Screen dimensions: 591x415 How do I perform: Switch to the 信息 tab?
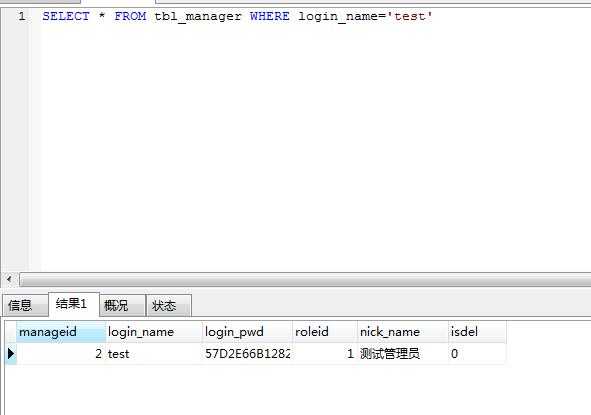coord(25,305)
